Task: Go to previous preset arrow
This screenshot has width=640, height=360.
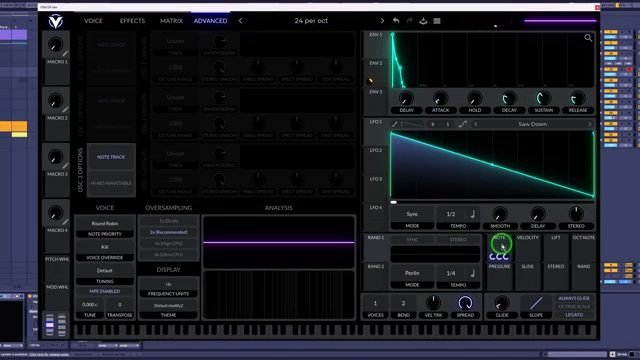Action: (240, 21)
